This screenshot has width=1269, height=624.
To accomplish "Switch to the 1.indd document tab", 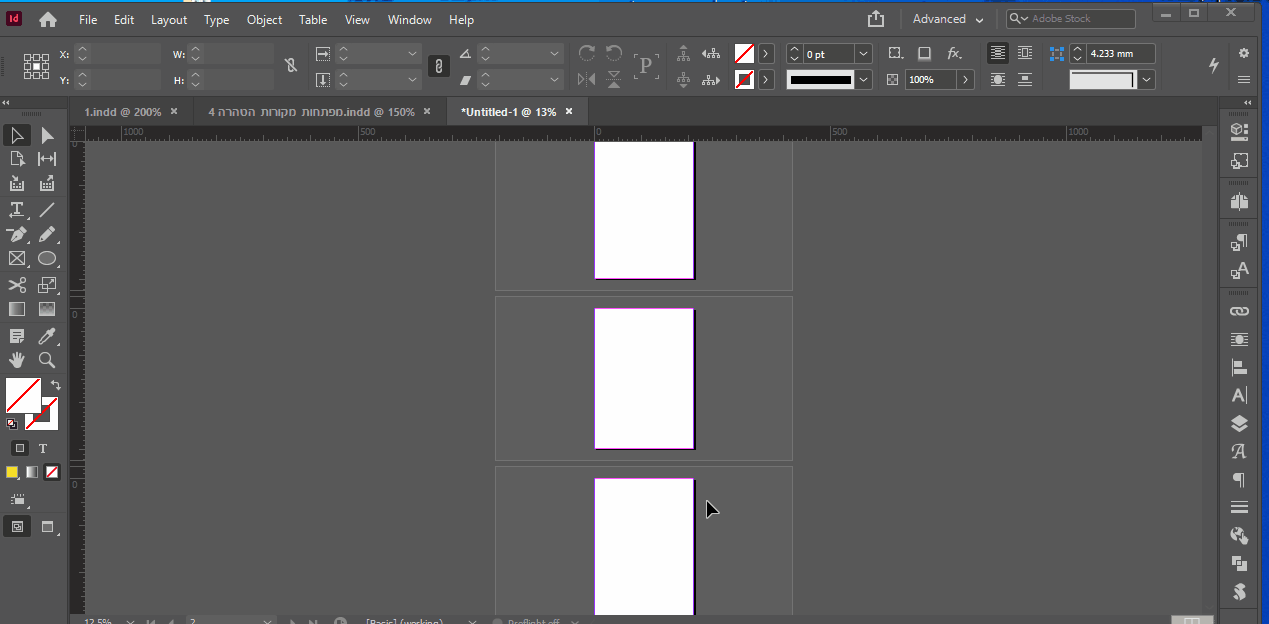I will (x=122, y=112).
